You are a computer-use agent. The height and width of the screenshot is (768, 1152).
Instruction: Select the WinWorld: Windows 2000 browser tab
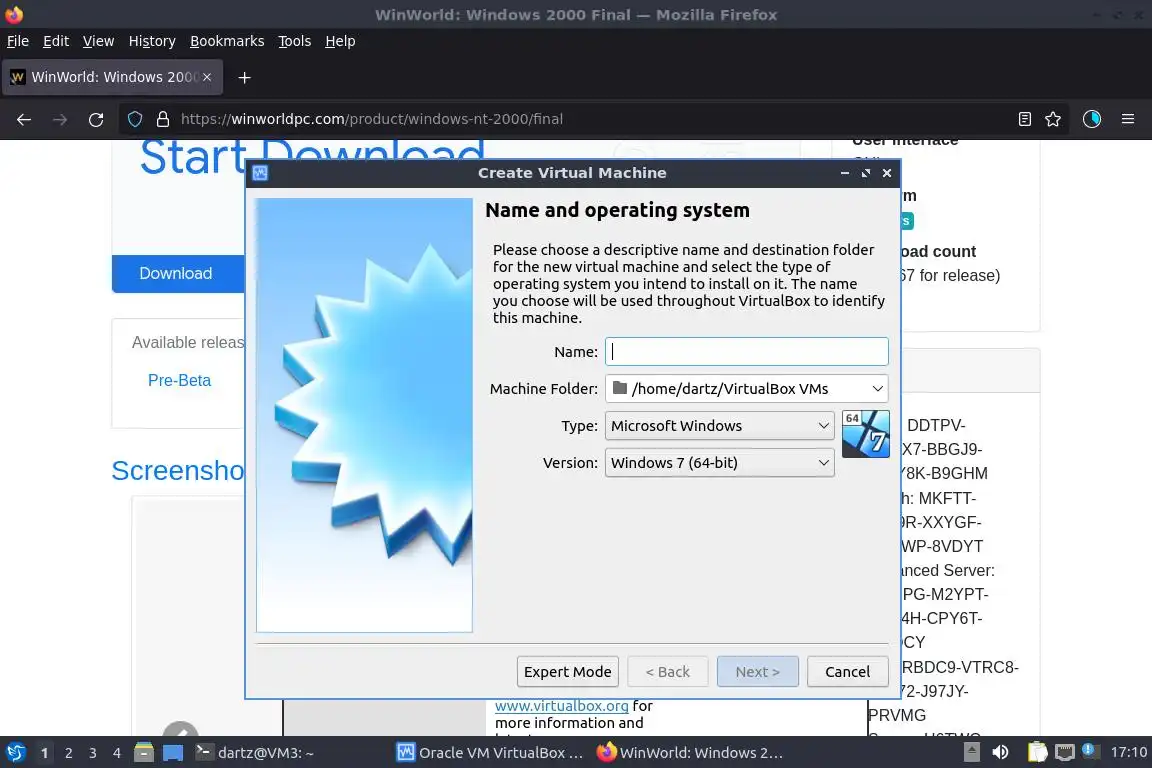(112, 77)
